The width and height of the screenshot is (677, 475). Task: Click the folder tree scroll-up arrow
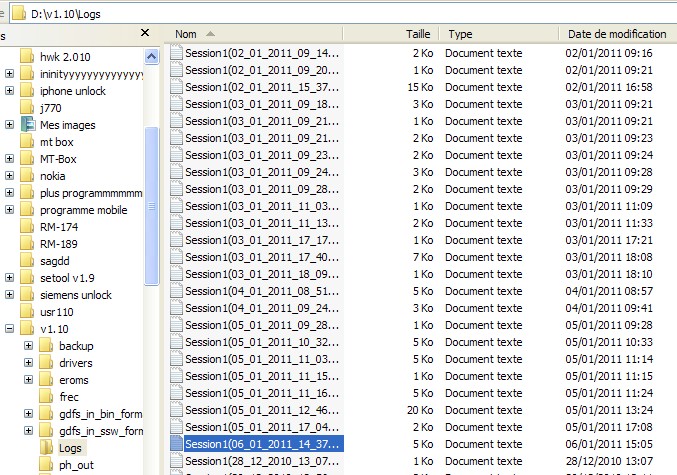[152, 57]
